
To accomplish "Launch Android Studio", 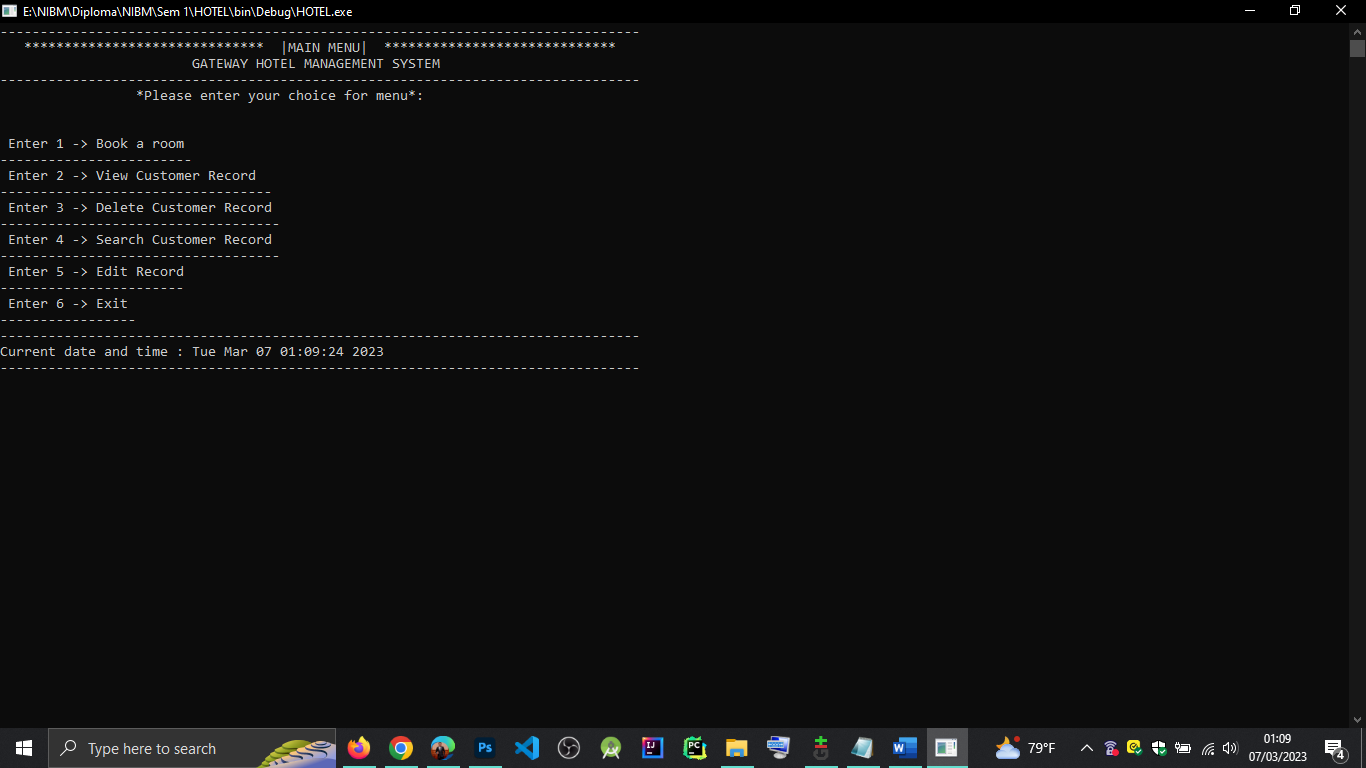I will (x=611, y=748).
